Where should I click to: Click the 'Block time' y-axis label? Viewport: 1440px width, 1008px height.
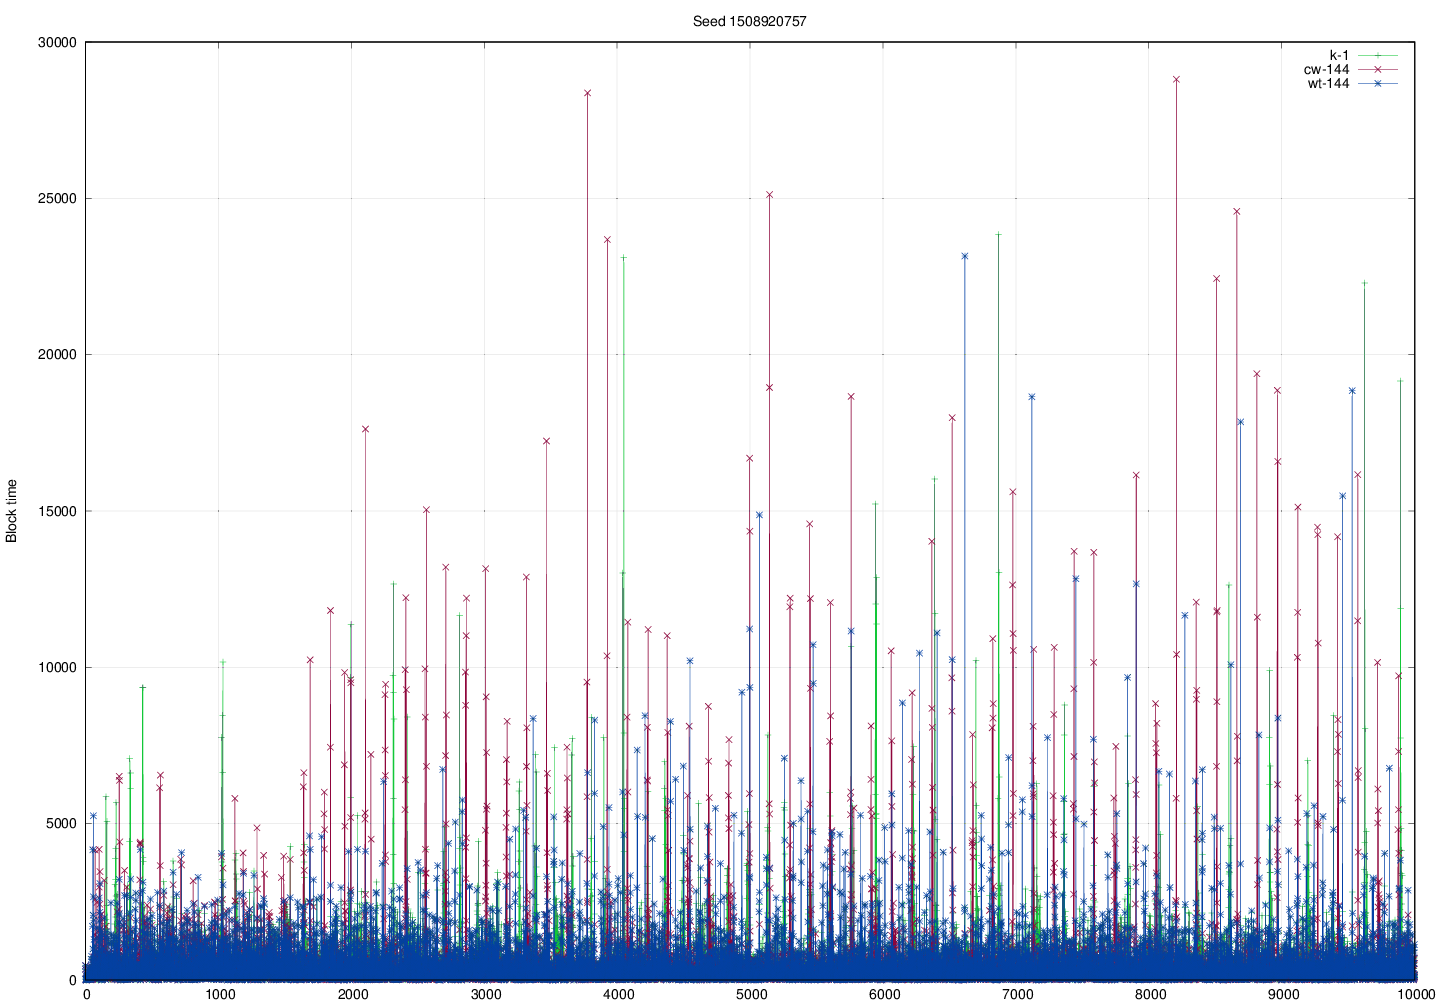12,511
